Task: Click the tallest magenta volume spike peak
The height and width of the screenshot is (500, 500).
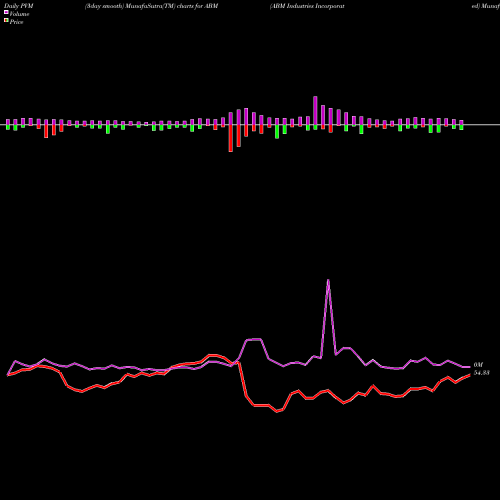Action: 328,280
